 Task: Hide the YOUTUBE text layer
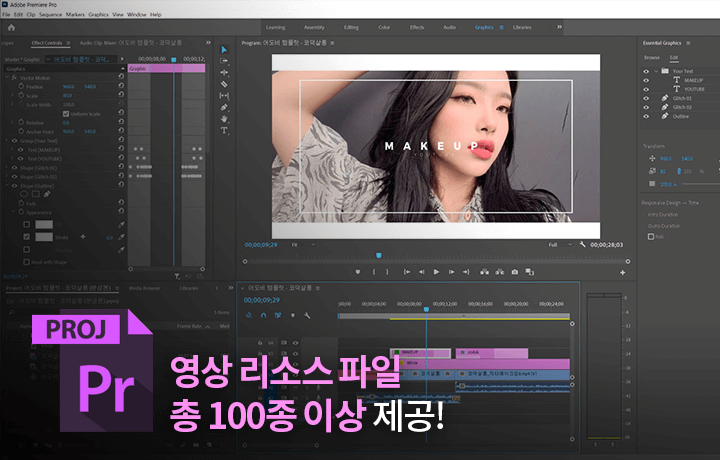point(646,89)
